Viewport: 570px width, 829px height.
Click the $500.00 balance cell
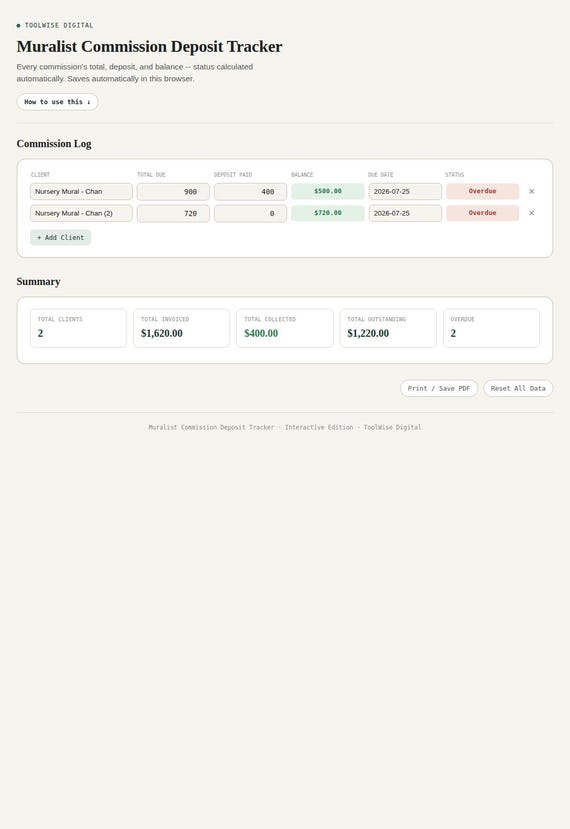point(328,191)
